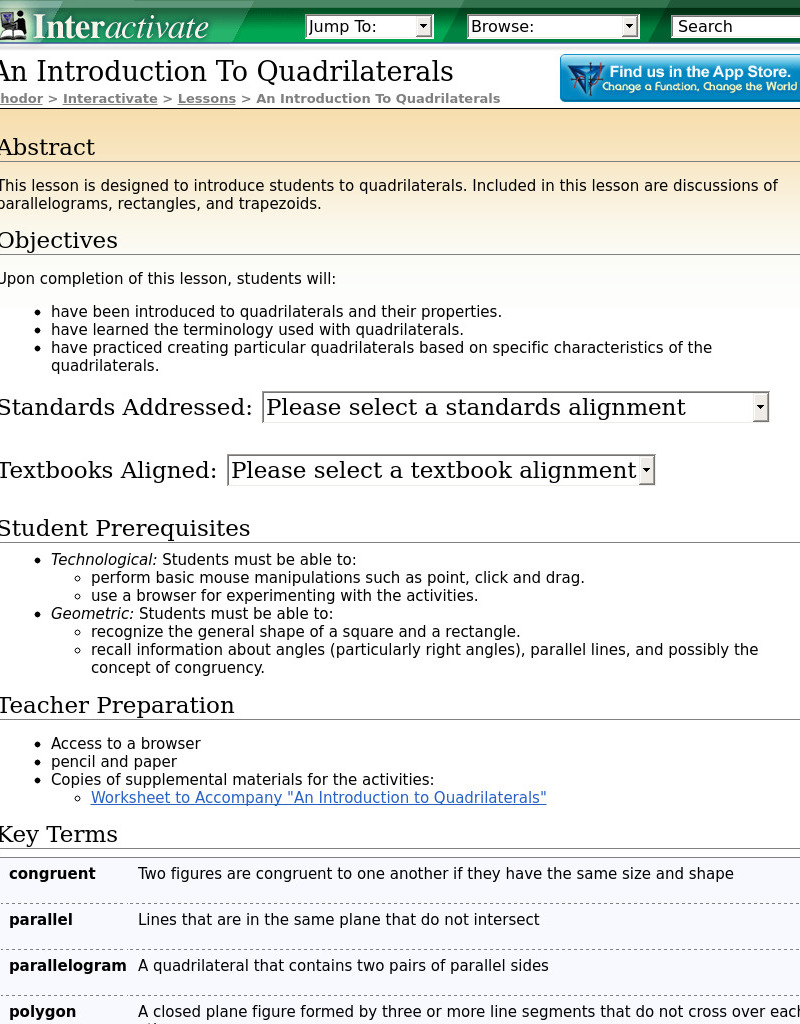Click the 'Standards Addressed:' label
The width and height of the screenshot is (800, 1024).
click(x=125, y=408)
